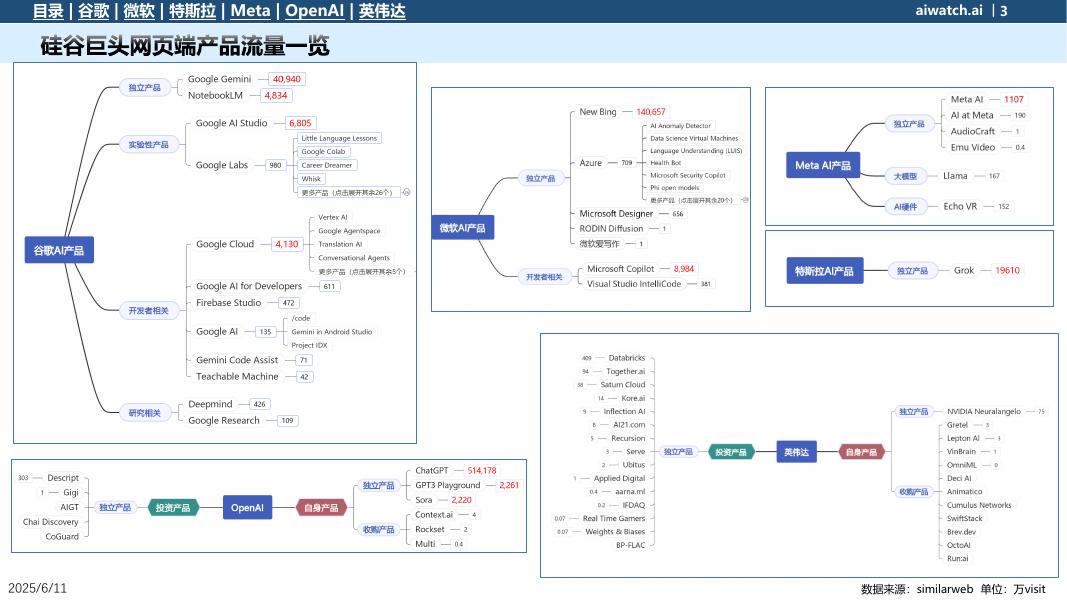1067x600 pixels.
Task: Jump to the 微软 section link
Action: pos(139,11)
